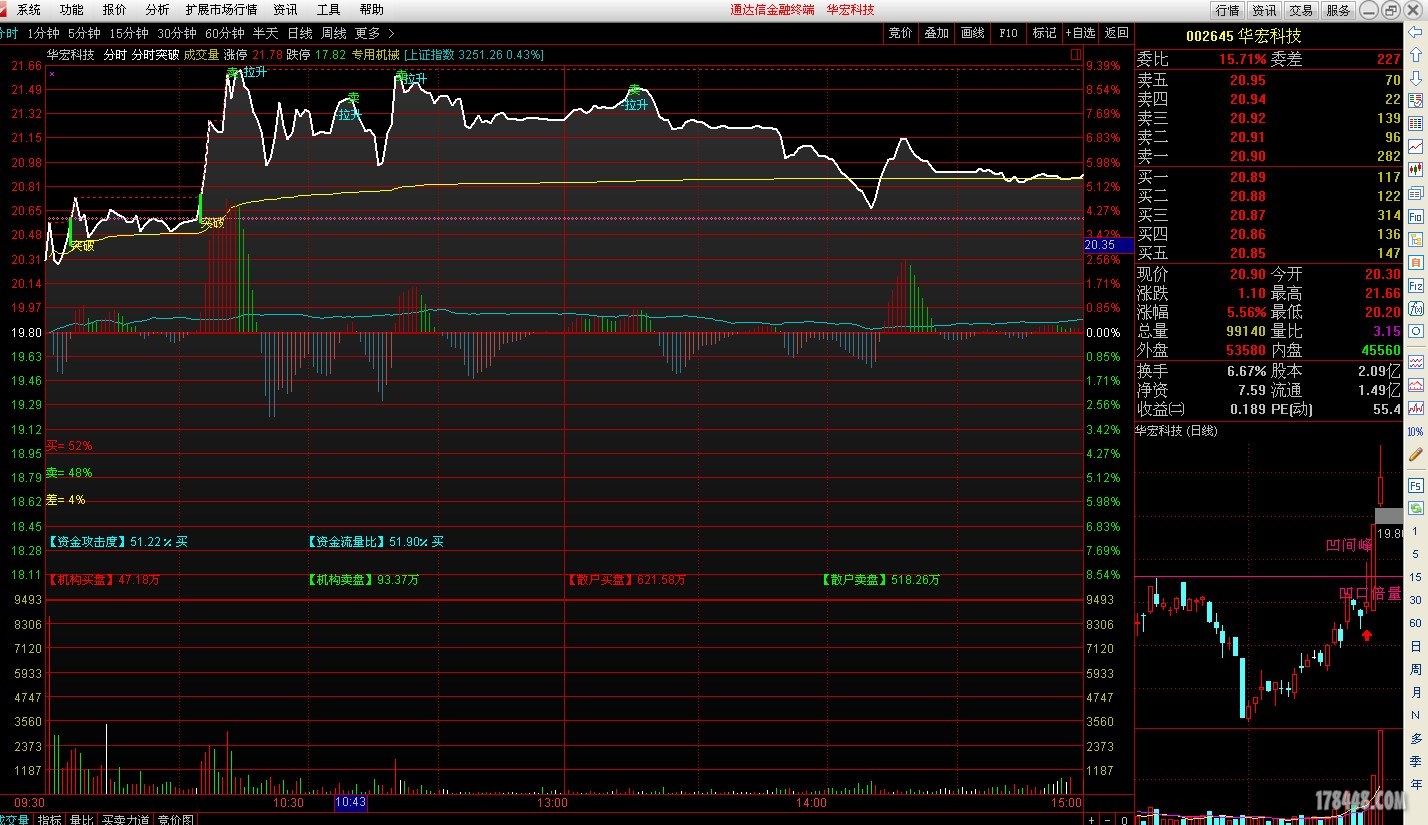Switch to 周线 weekly chart tab

point(333,33)
